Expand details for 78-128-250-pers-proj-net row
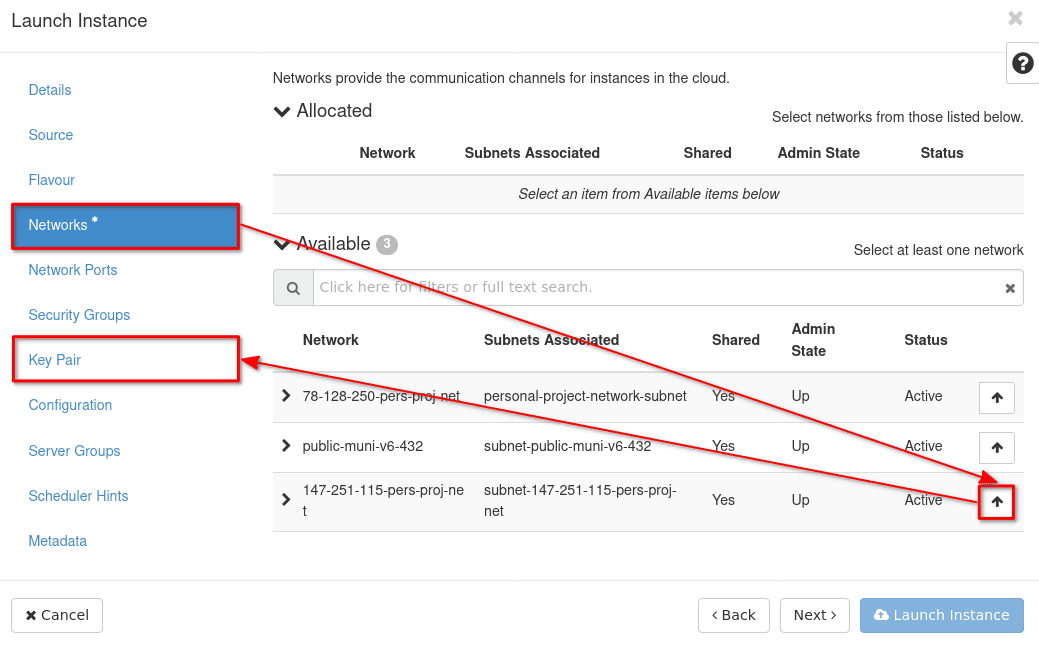 coord(286,396)
